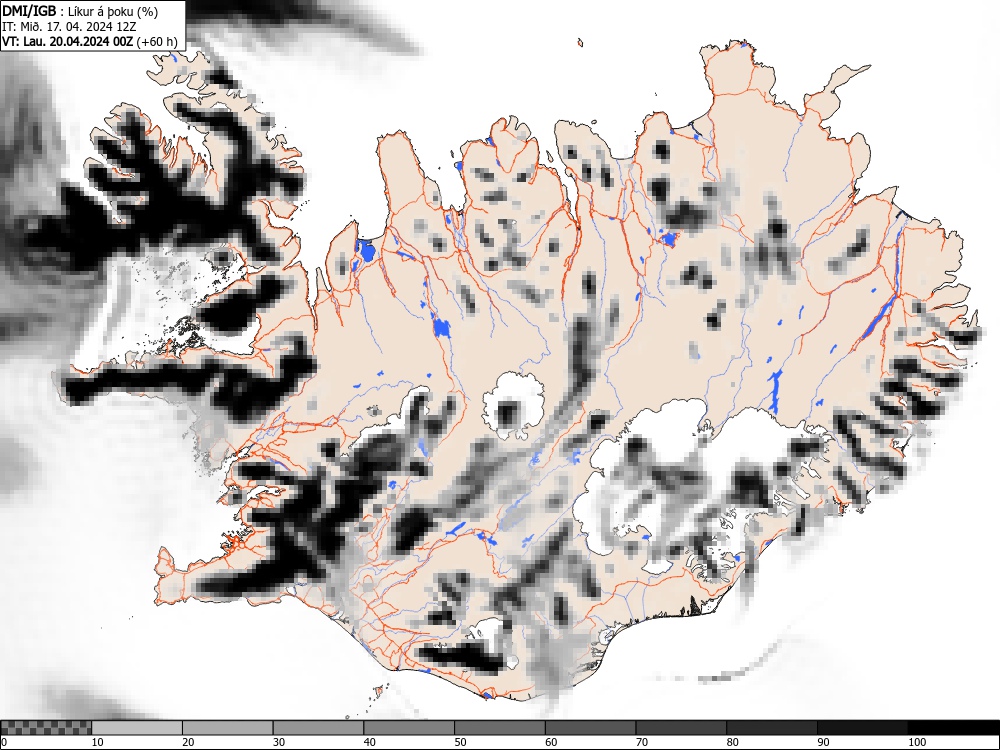
Task: Select the 60–70% legend gray segment
Action: (x=590, y=728)
